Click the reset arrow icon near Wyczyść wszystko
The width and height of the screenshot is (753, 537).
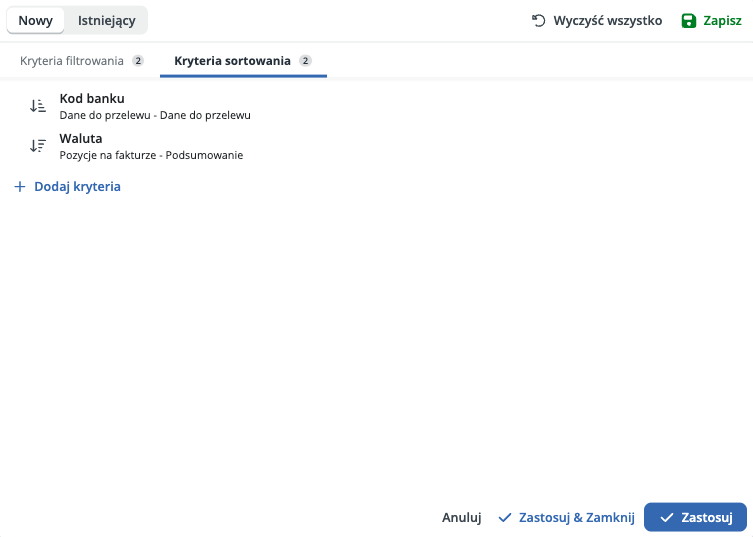(539, 21)
